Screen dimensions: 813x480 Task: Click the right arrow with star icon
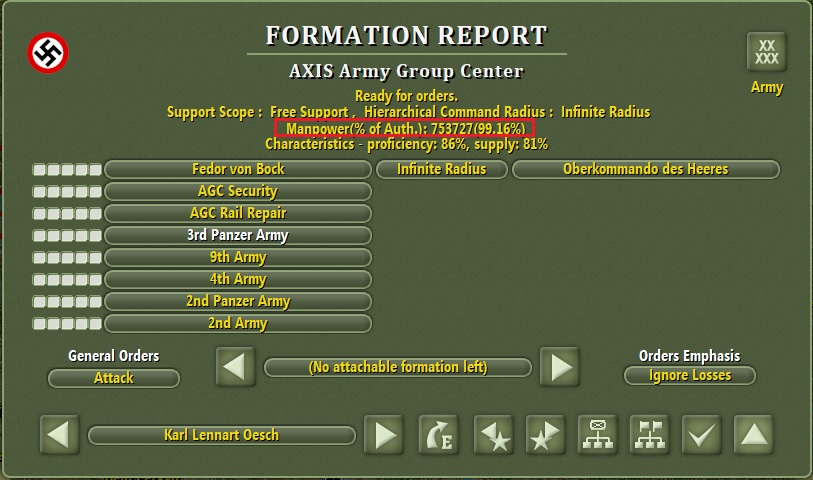(x=545, y=434)
